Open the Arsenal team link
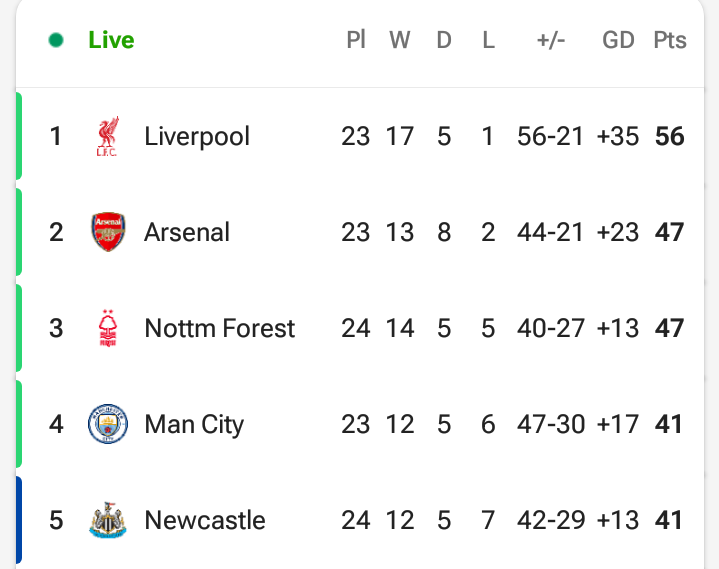This screenshot has width=719, height=569. click(x=187, y=232)
